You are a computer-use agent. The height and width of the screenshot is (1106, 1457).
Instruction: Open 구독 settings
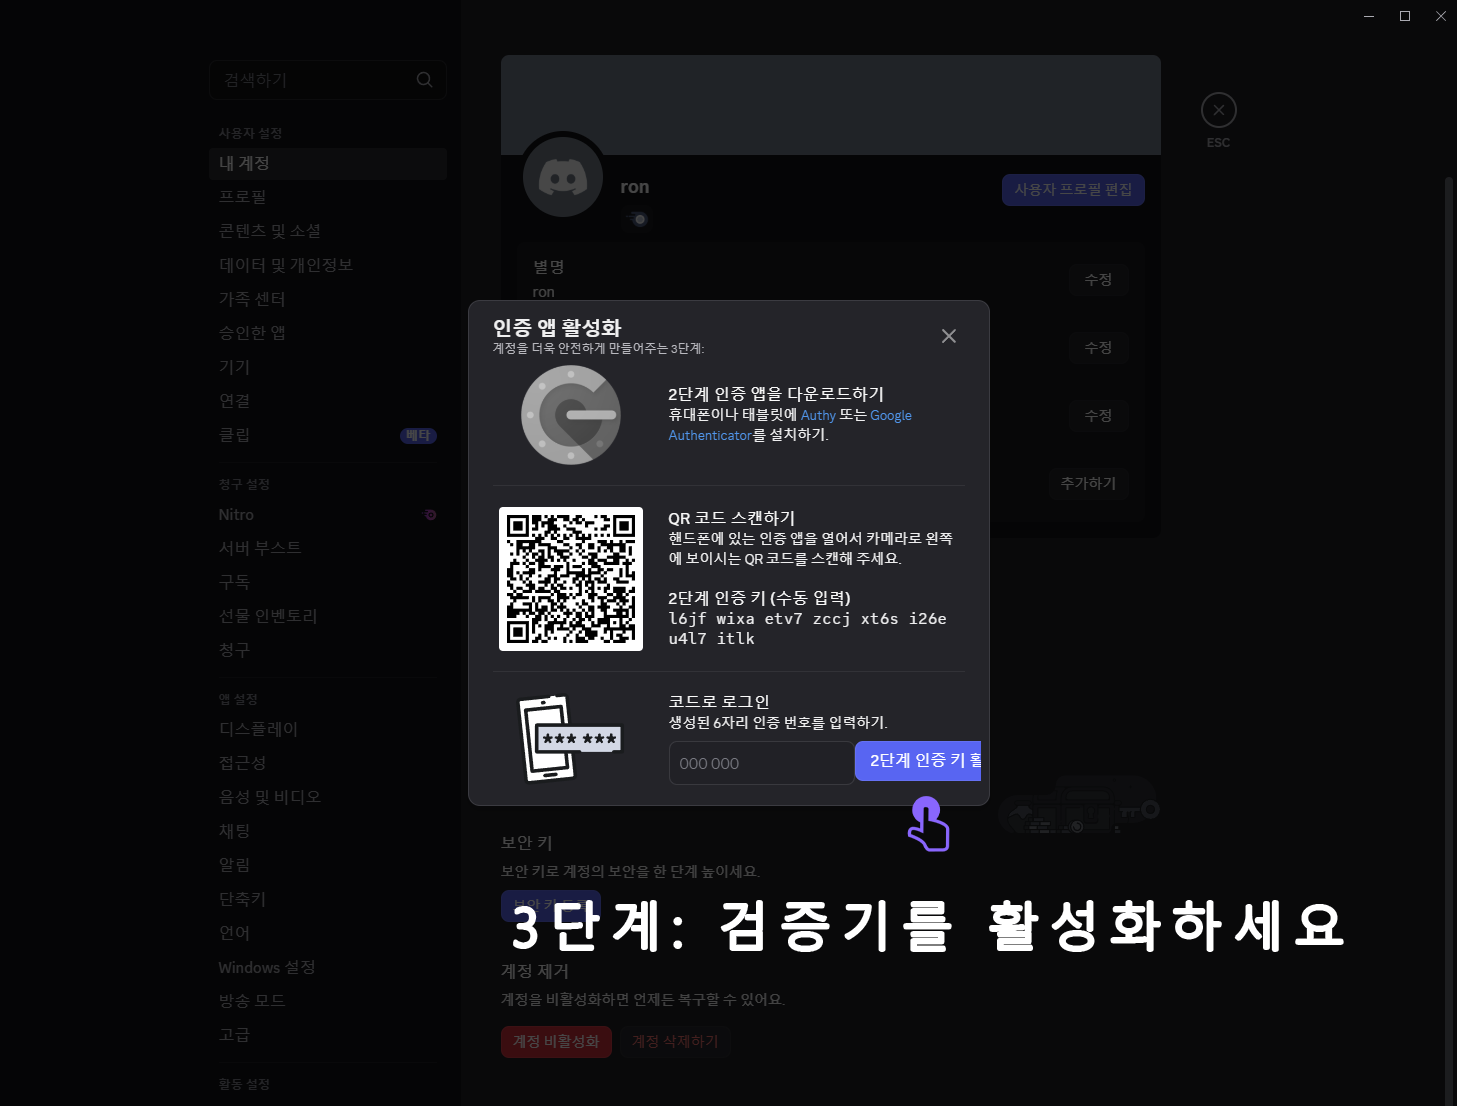[x=328, y=582]
